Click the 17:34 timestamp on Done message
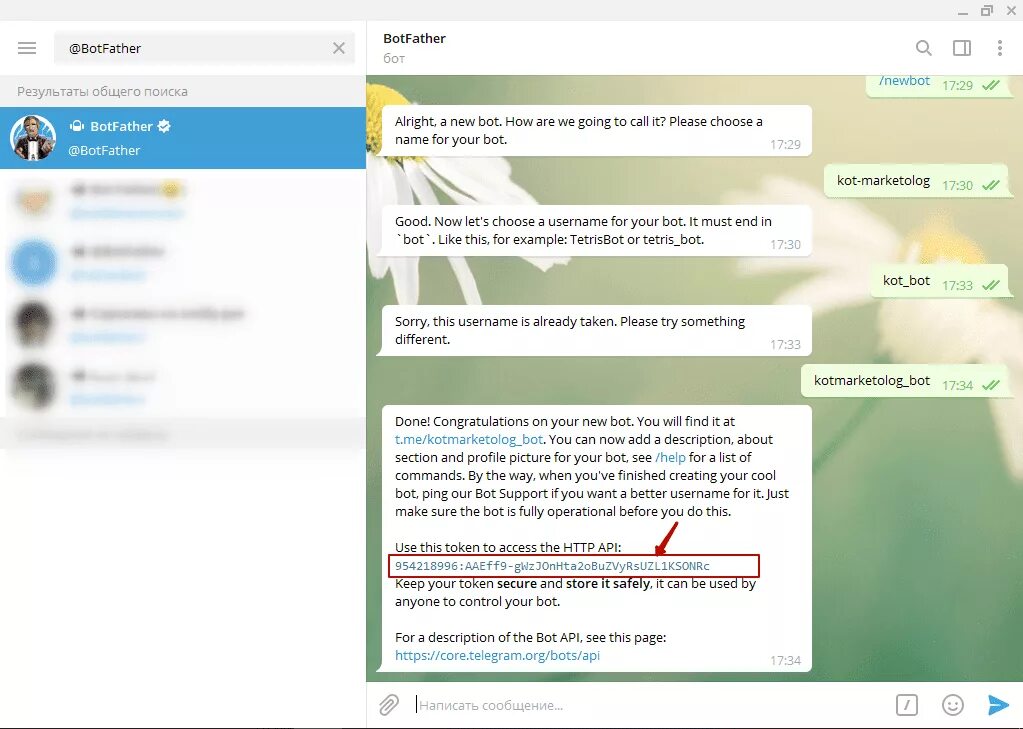The width and height of the screenshot is (1023, 729). (785, 660)
